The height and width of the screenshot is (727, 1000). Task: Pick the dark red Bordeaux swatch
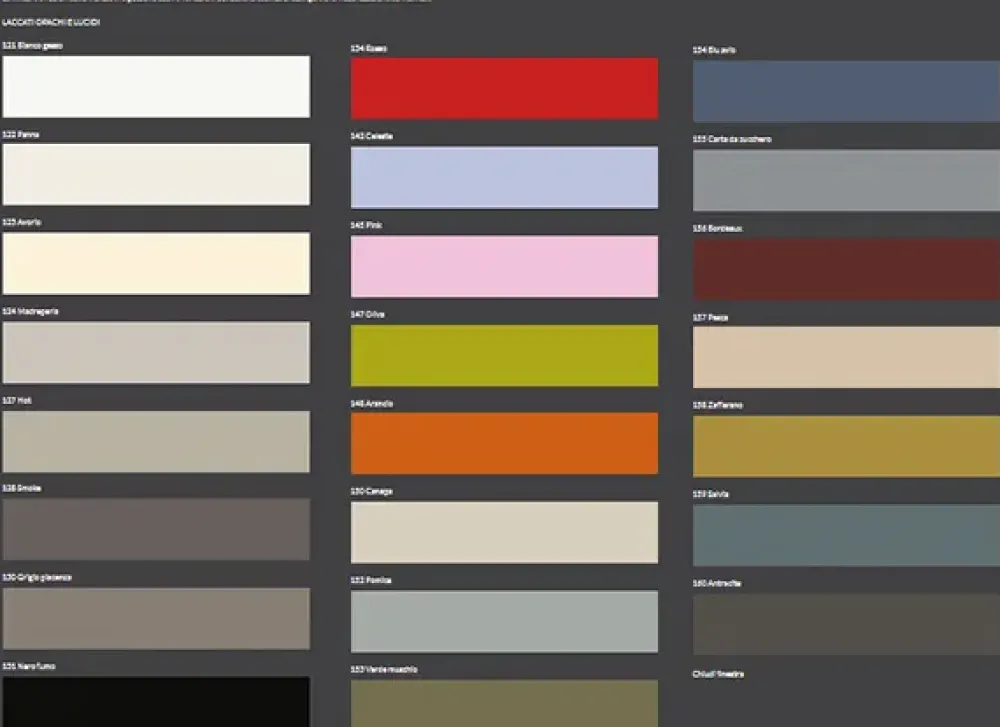846,270
